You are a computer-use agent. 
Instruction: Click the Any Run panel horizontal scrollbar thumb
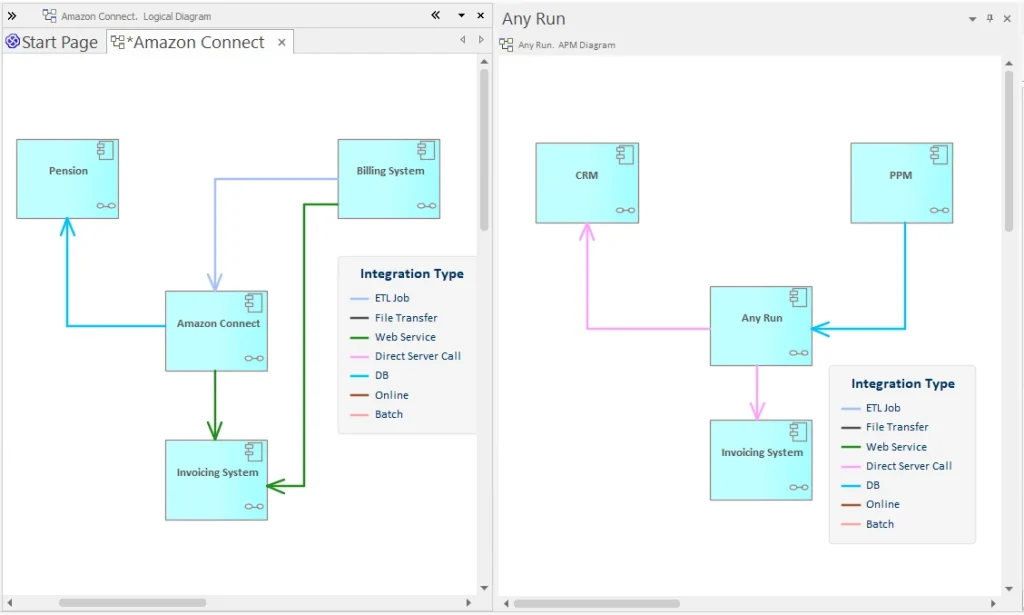pyautogui.click(x=596, y=603)
